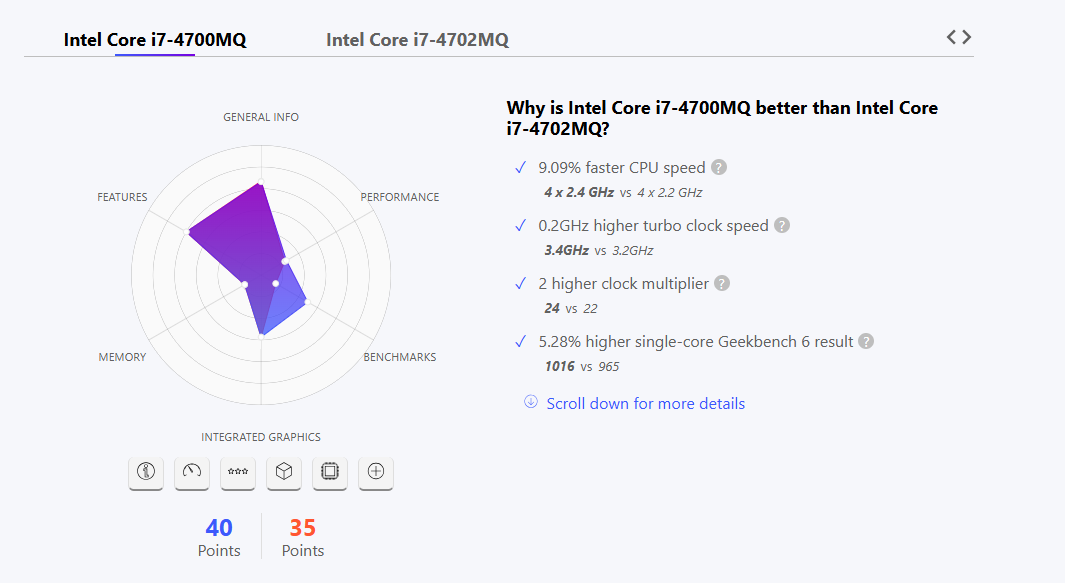
Task: Open help for faster CPU speed
Action: click(x=719, y=168)
